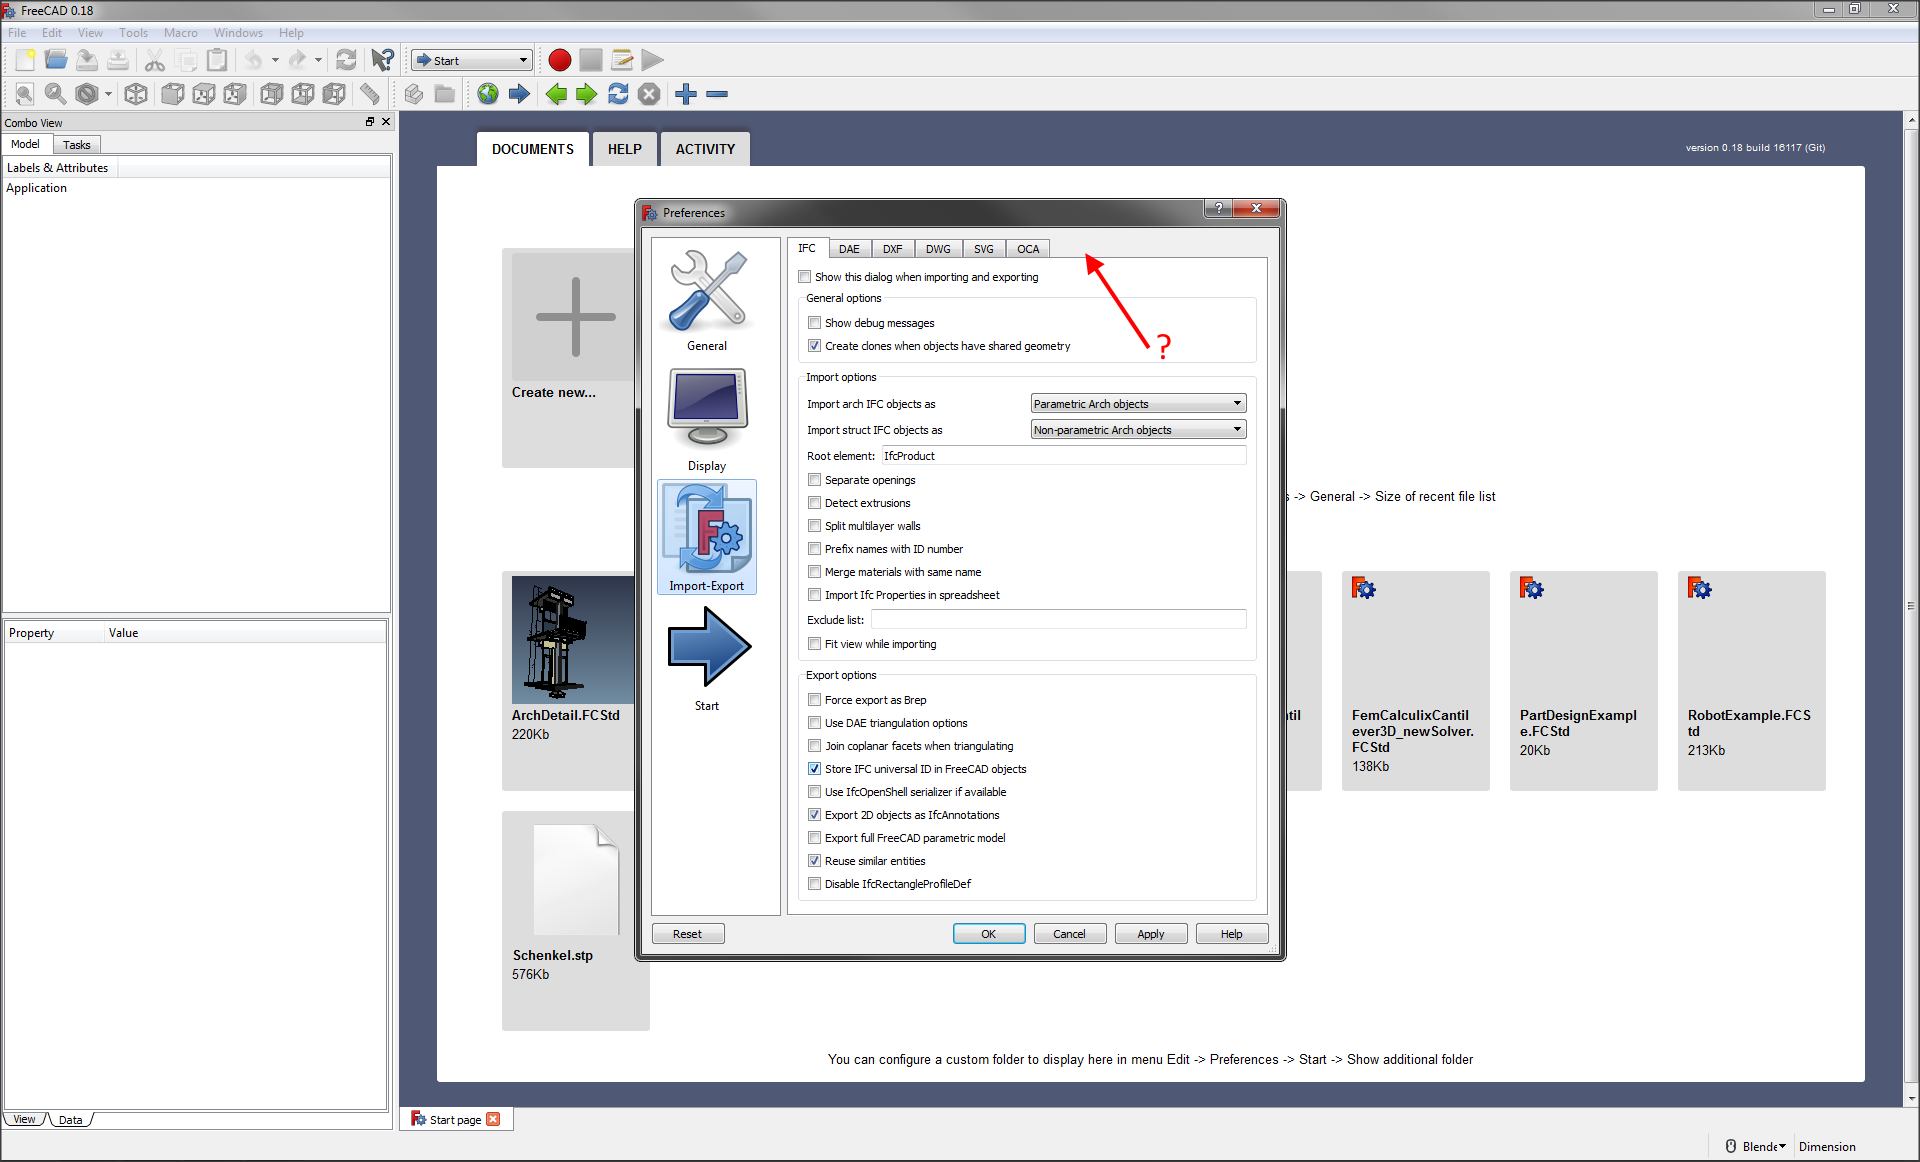Open the ArchDetail.FCStd thumbnail
This screenshot has width=1920, height=1162.
pyautogui.click(x=573, y=640)
